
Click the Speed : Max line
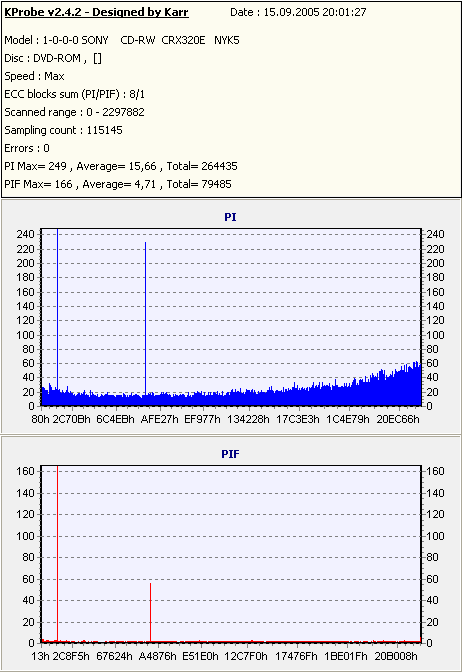pyautogui.click(x=34, y=76)
